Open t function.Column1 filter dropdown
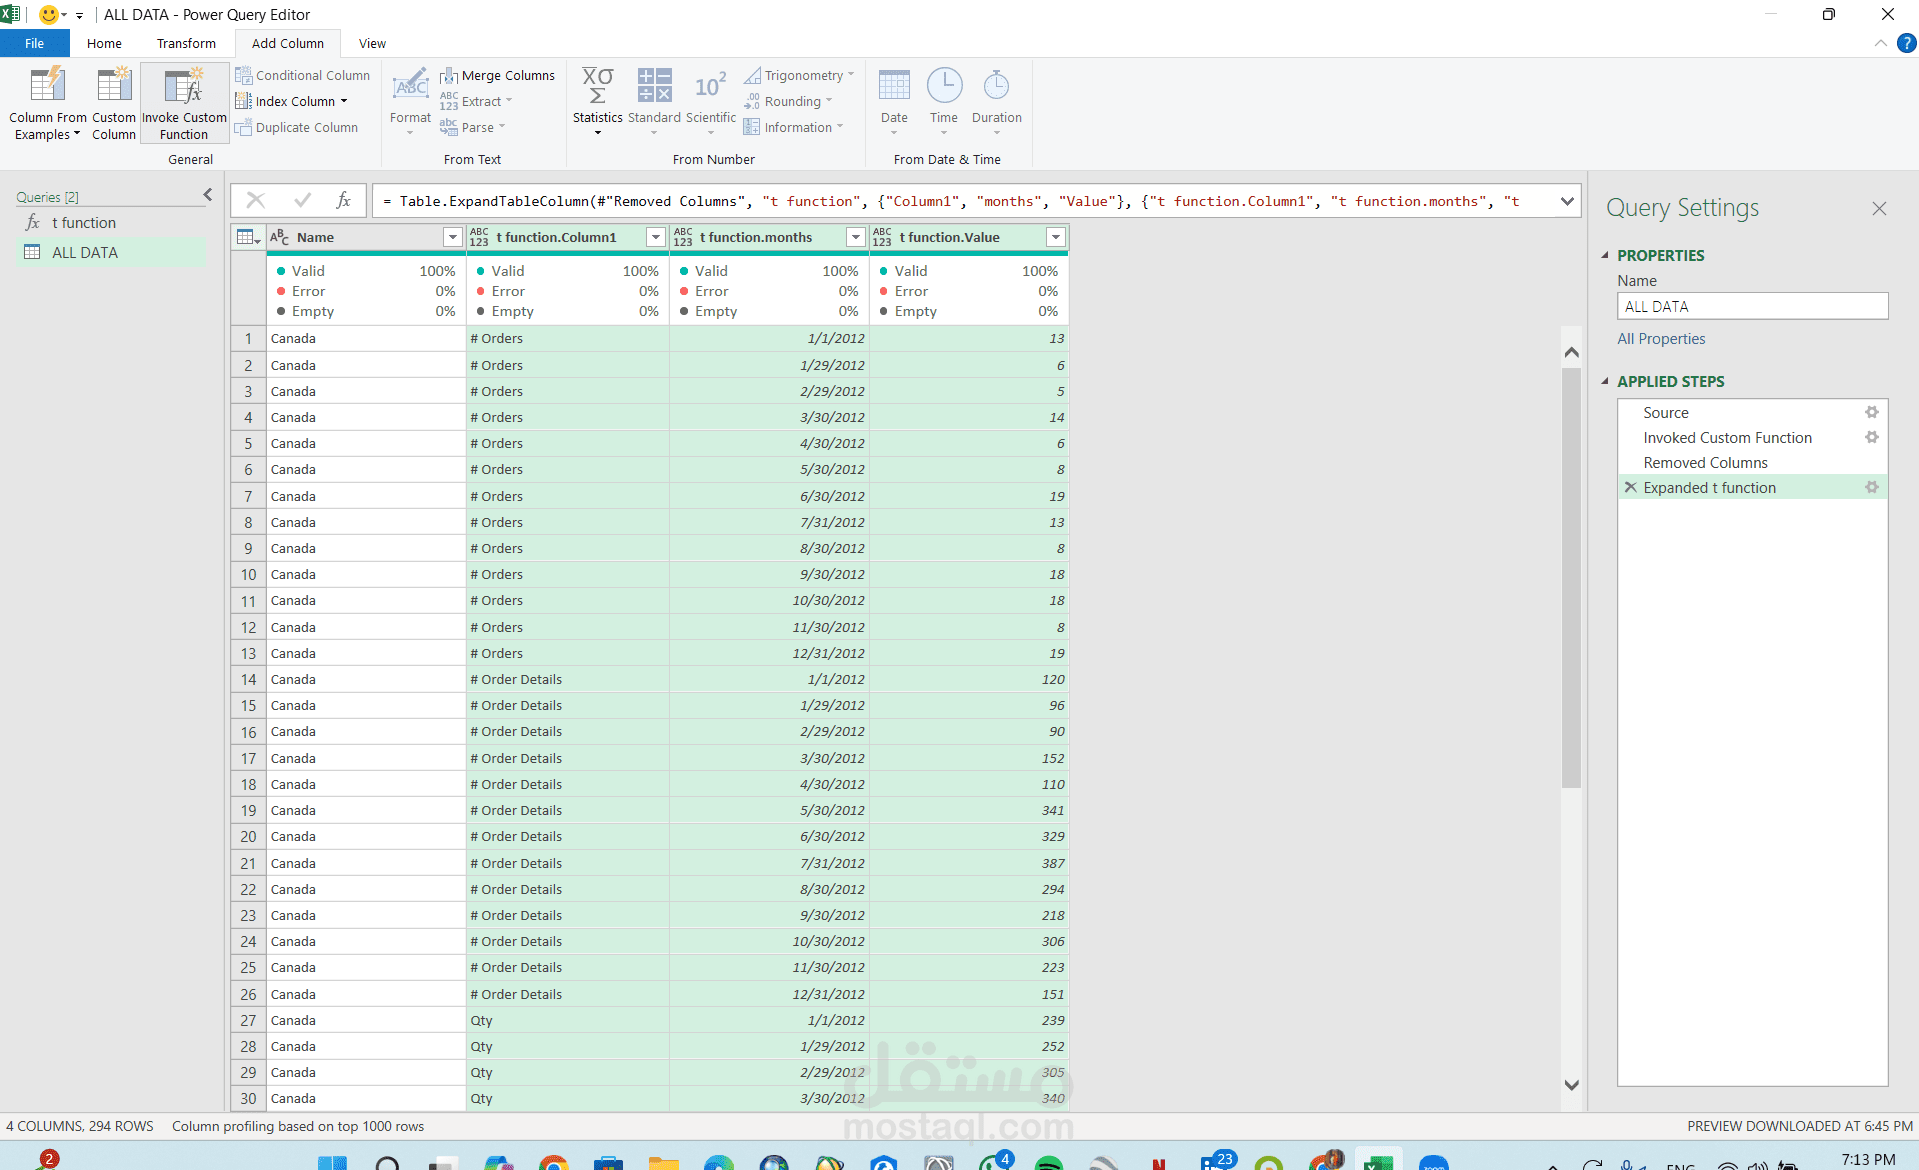 click(655, 237)
